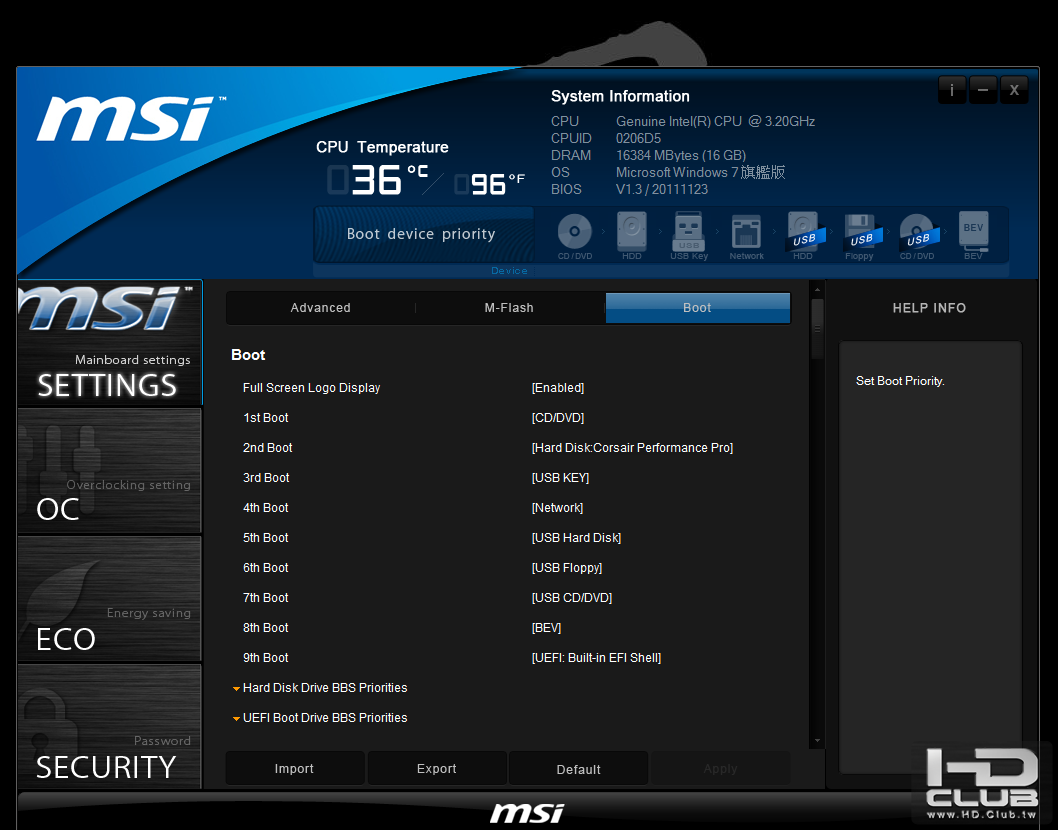Click the 5th Boot label
The image size is (1058, 830).
tap(265, 538)
